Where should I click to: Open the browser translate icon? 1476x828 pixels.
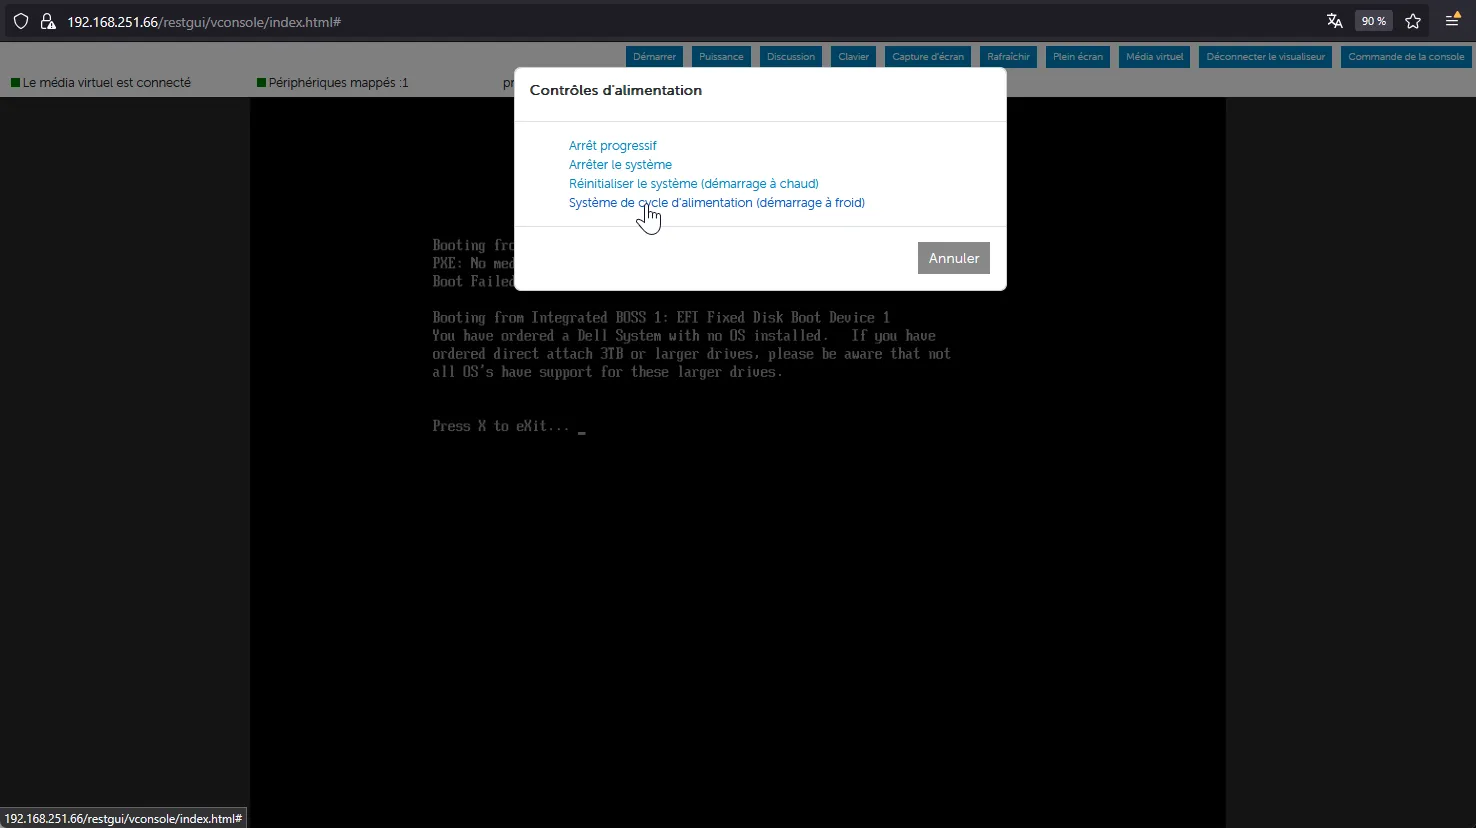click(1334, 20)
